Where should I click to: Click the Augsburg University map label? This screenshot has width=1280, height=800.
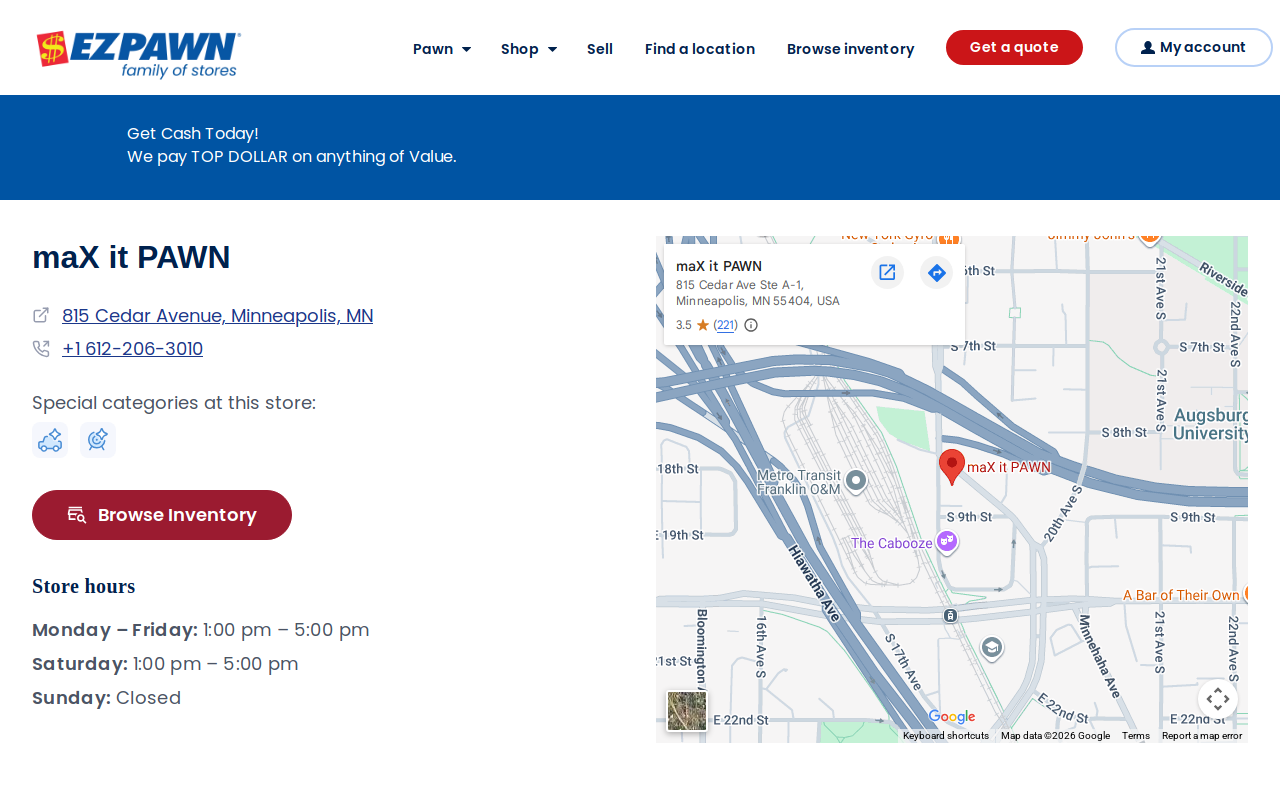click(x=1210, y=424)
